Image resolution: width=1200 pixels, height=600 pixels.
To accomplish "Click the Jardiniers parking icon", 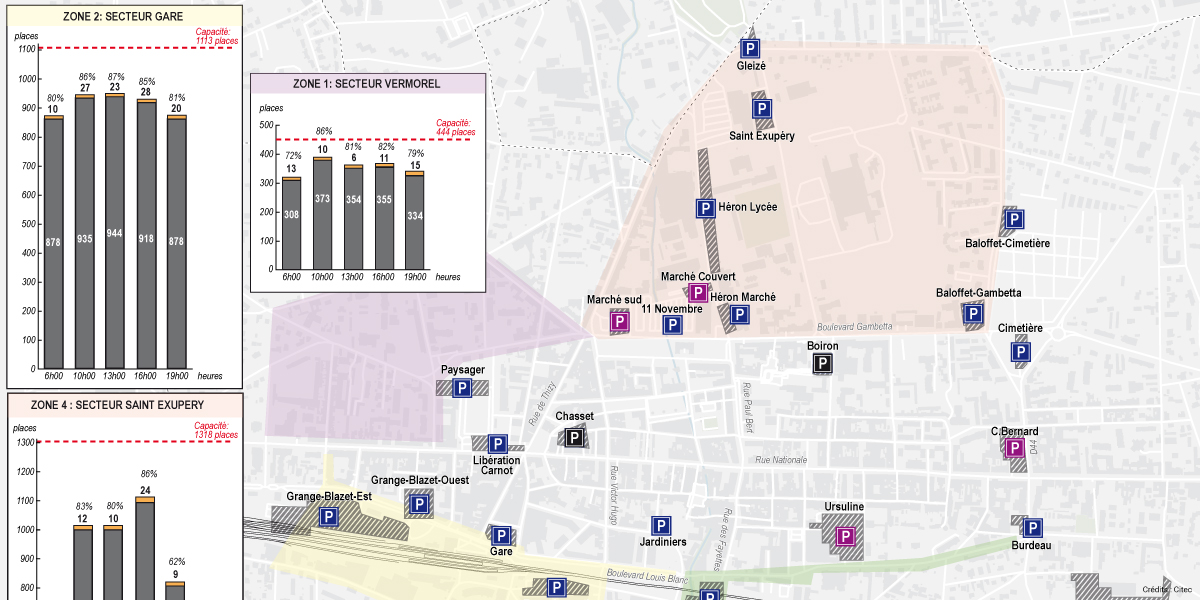I will point(661,524).
